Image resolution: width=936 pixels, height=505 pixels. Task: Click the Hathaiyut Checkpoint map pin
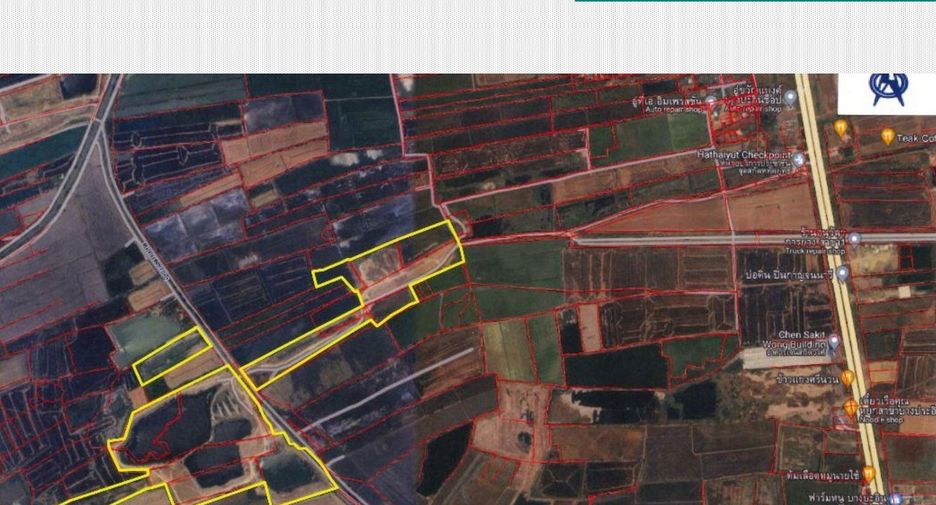[x=799, y=159]
